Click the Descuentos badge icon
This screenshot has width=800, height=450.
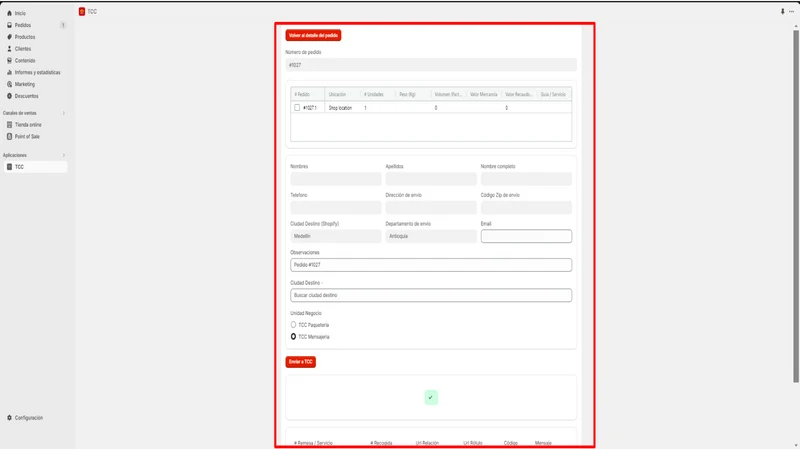[x=9, y=96]
